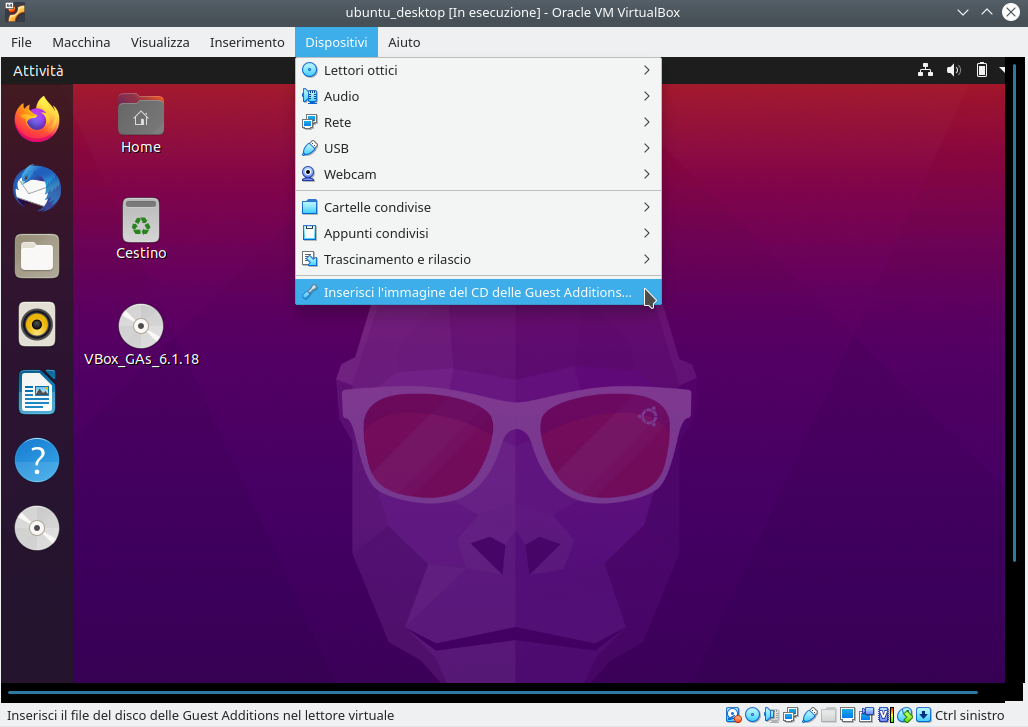Open Firefox from the Ubuntu dock

click(x=37, y=120)
